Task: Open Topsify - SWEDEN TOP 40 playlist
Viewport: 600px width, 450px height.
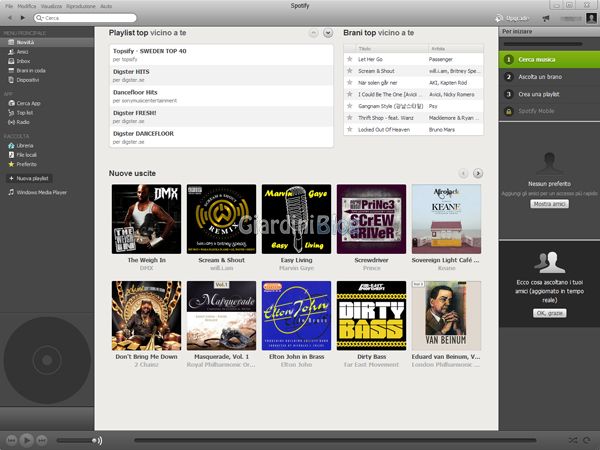Action: 221,55
